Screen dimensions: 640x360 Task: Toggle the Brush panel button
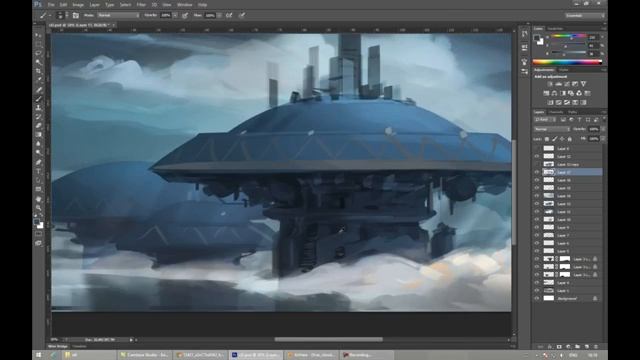tap(76, 15)
